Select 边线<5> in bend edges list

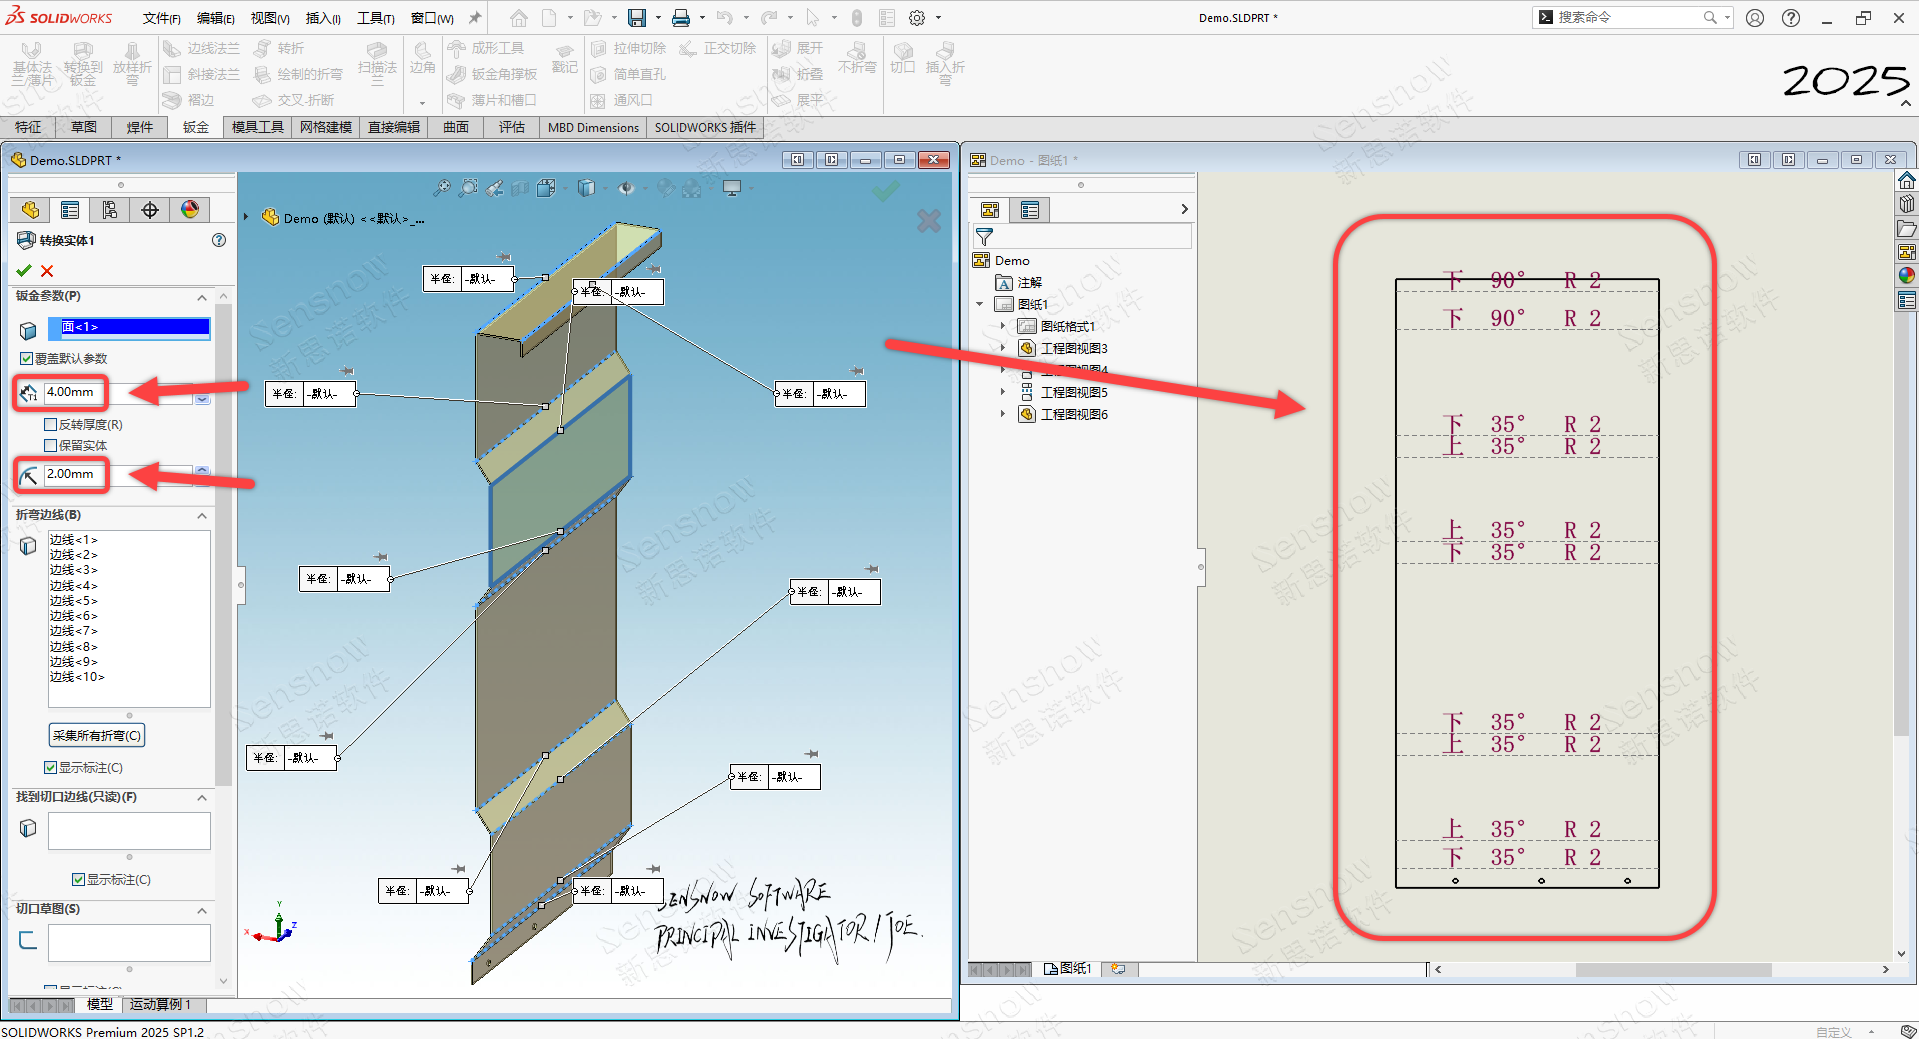(74, 601)
